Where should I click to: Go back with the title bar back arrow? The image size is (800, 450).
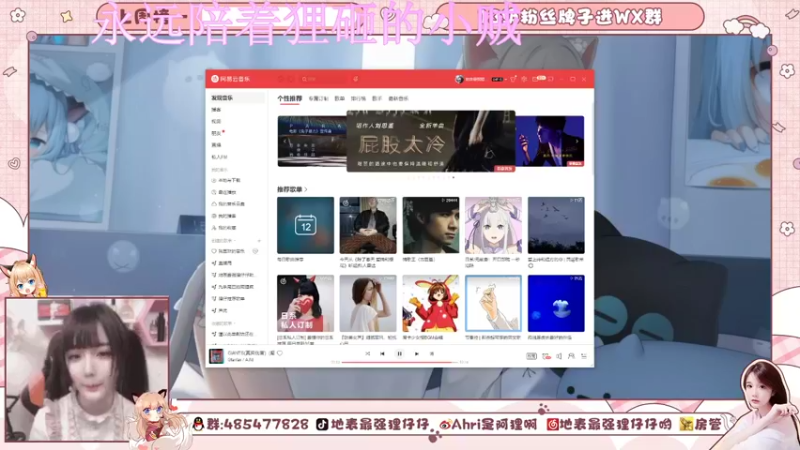(x=281, y=79)
